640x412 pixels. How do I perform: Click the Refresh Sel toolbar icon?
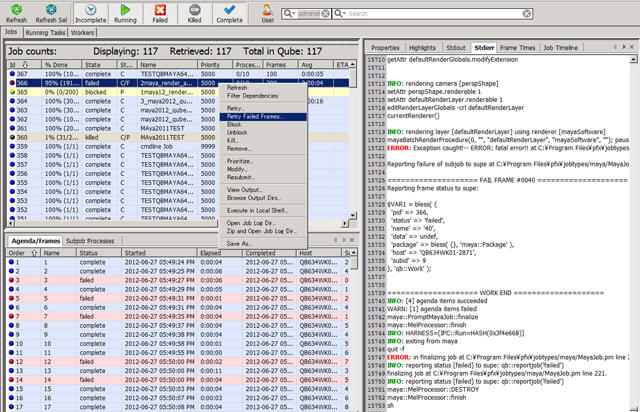[x=51, y=13]
